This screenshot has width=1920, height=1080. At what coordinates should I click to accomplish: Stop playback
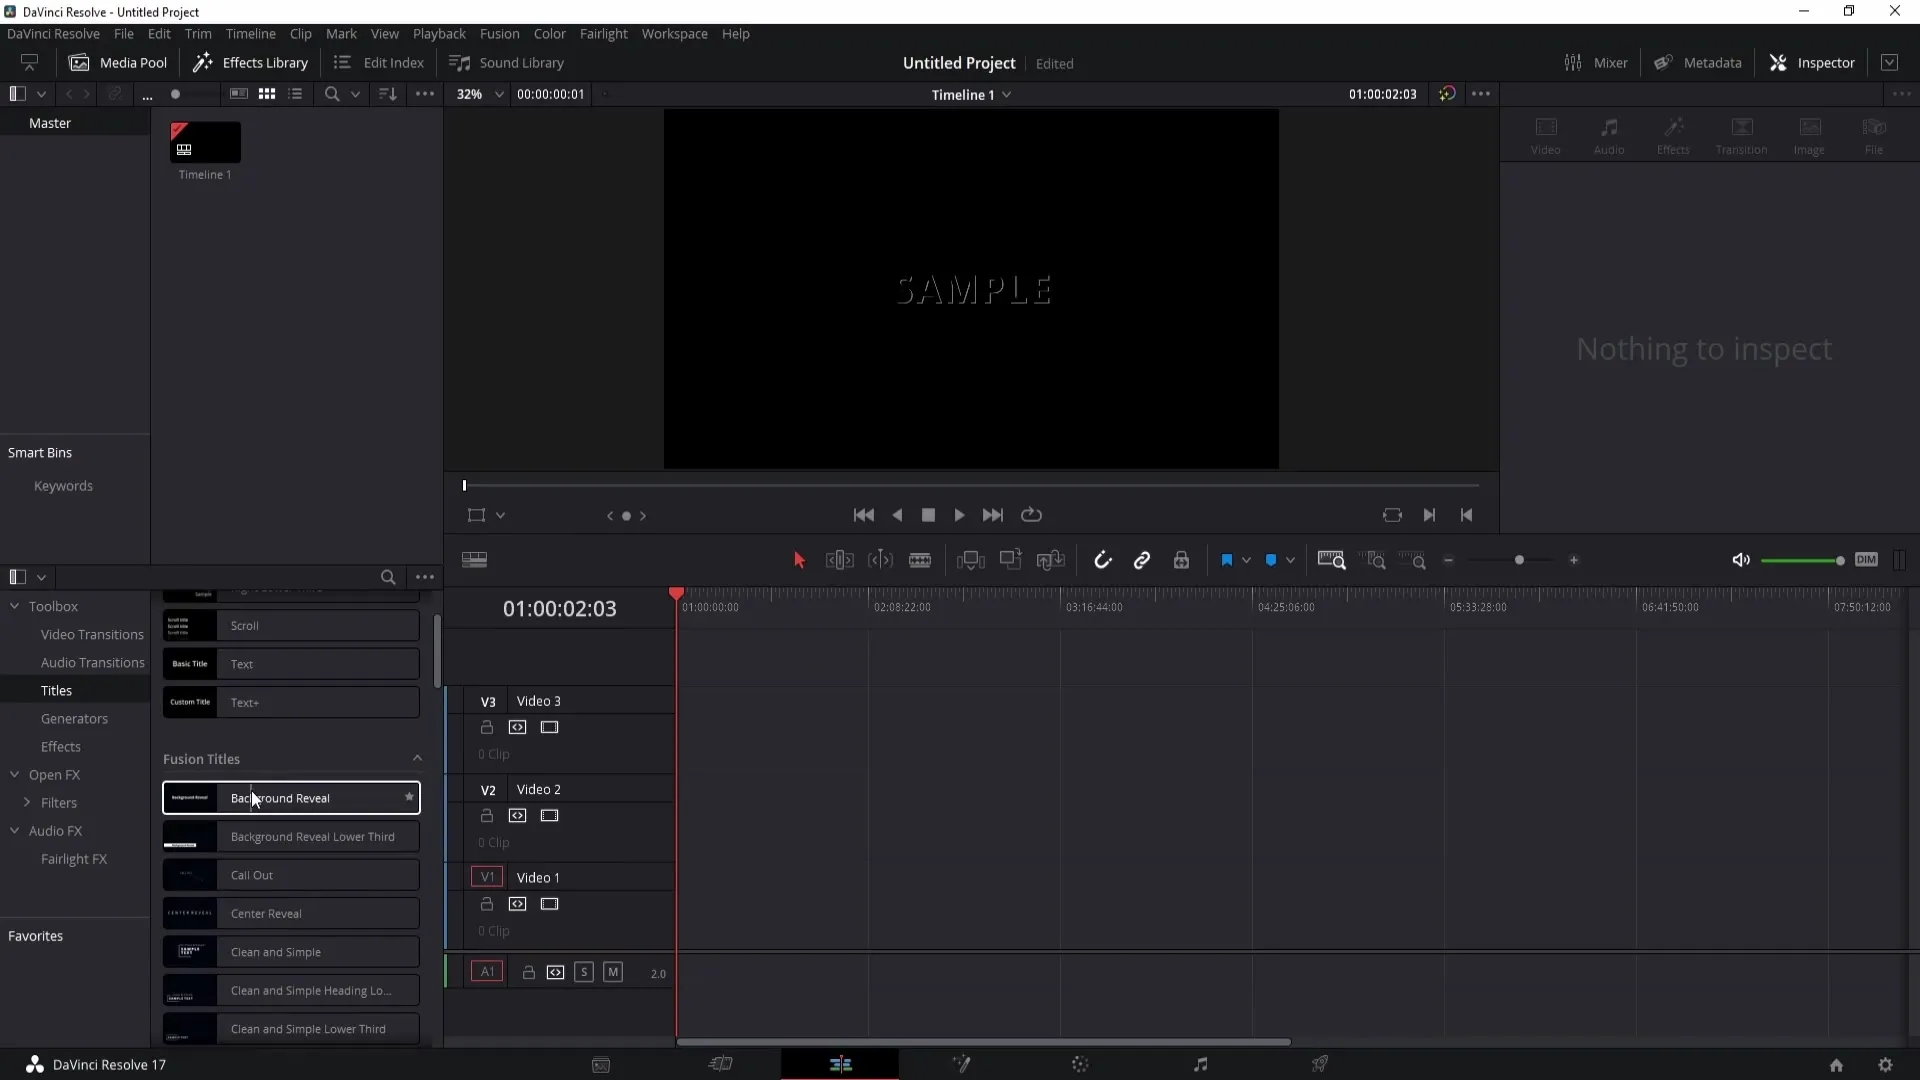pos(928,515)
